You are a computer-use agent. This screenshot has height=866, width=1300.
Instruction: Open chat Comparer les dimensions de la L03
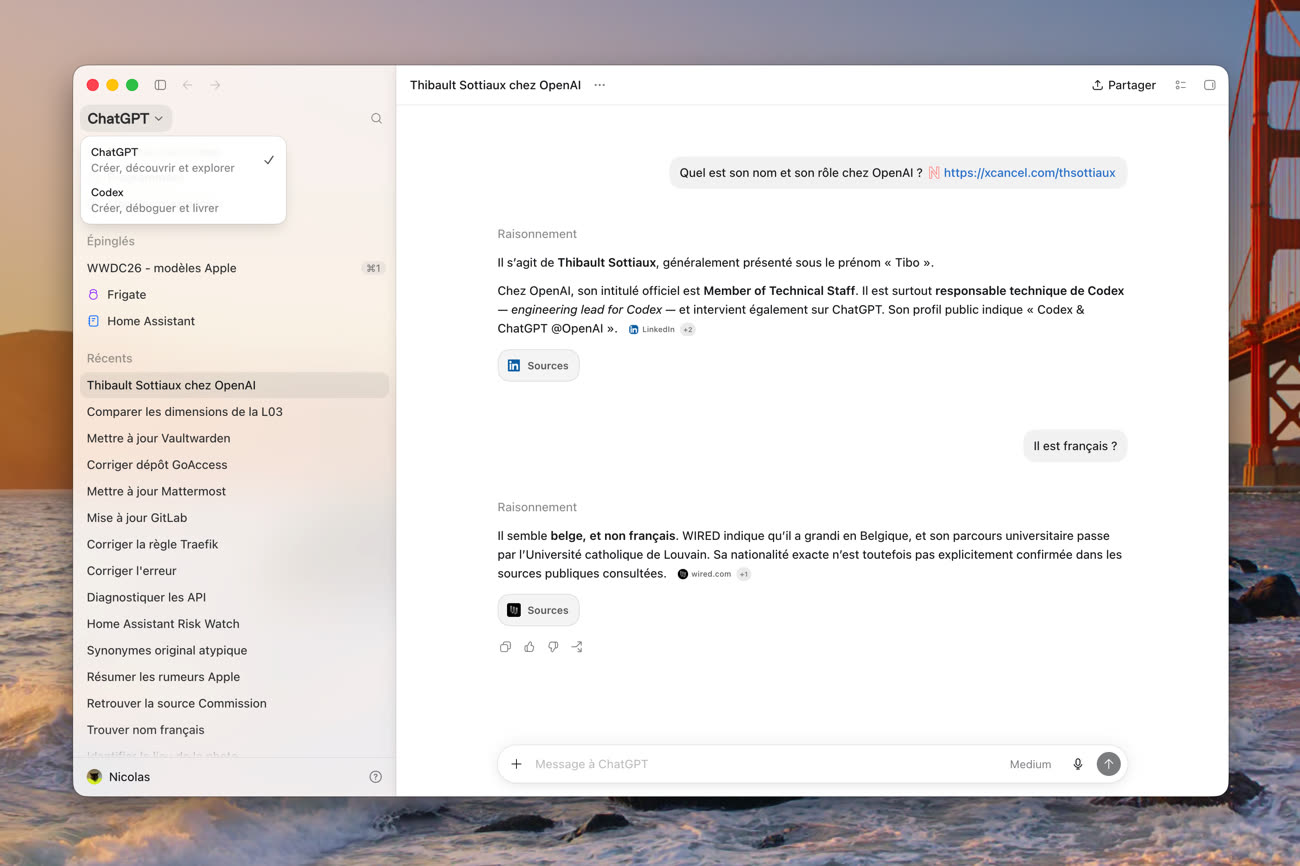[234, 411]
